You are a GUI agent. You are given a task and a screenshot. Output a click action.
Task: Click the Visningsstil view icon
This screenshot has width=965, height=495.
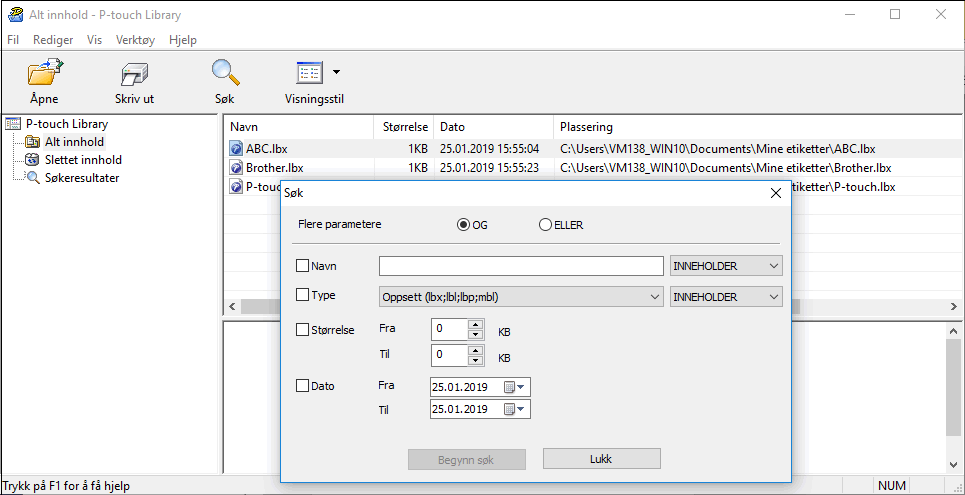[310, 73]
